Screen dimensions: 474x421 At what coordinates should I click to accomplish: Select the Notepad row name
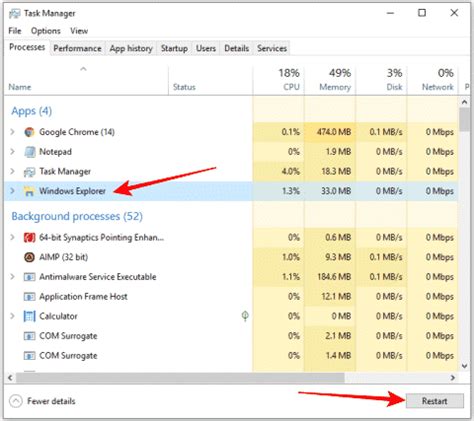click(x=55, y=152)
